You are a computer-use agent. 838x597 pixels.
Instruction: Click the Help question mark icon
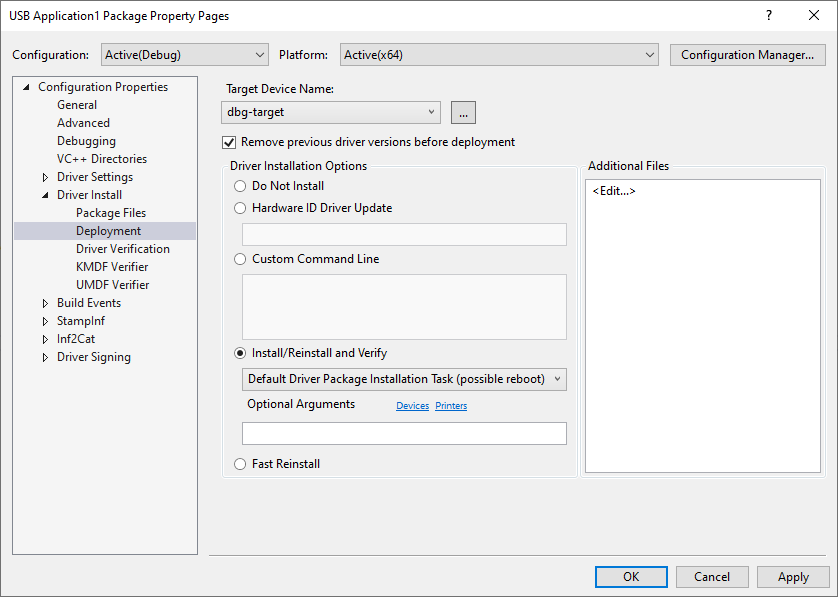click(x=767, y=15)
